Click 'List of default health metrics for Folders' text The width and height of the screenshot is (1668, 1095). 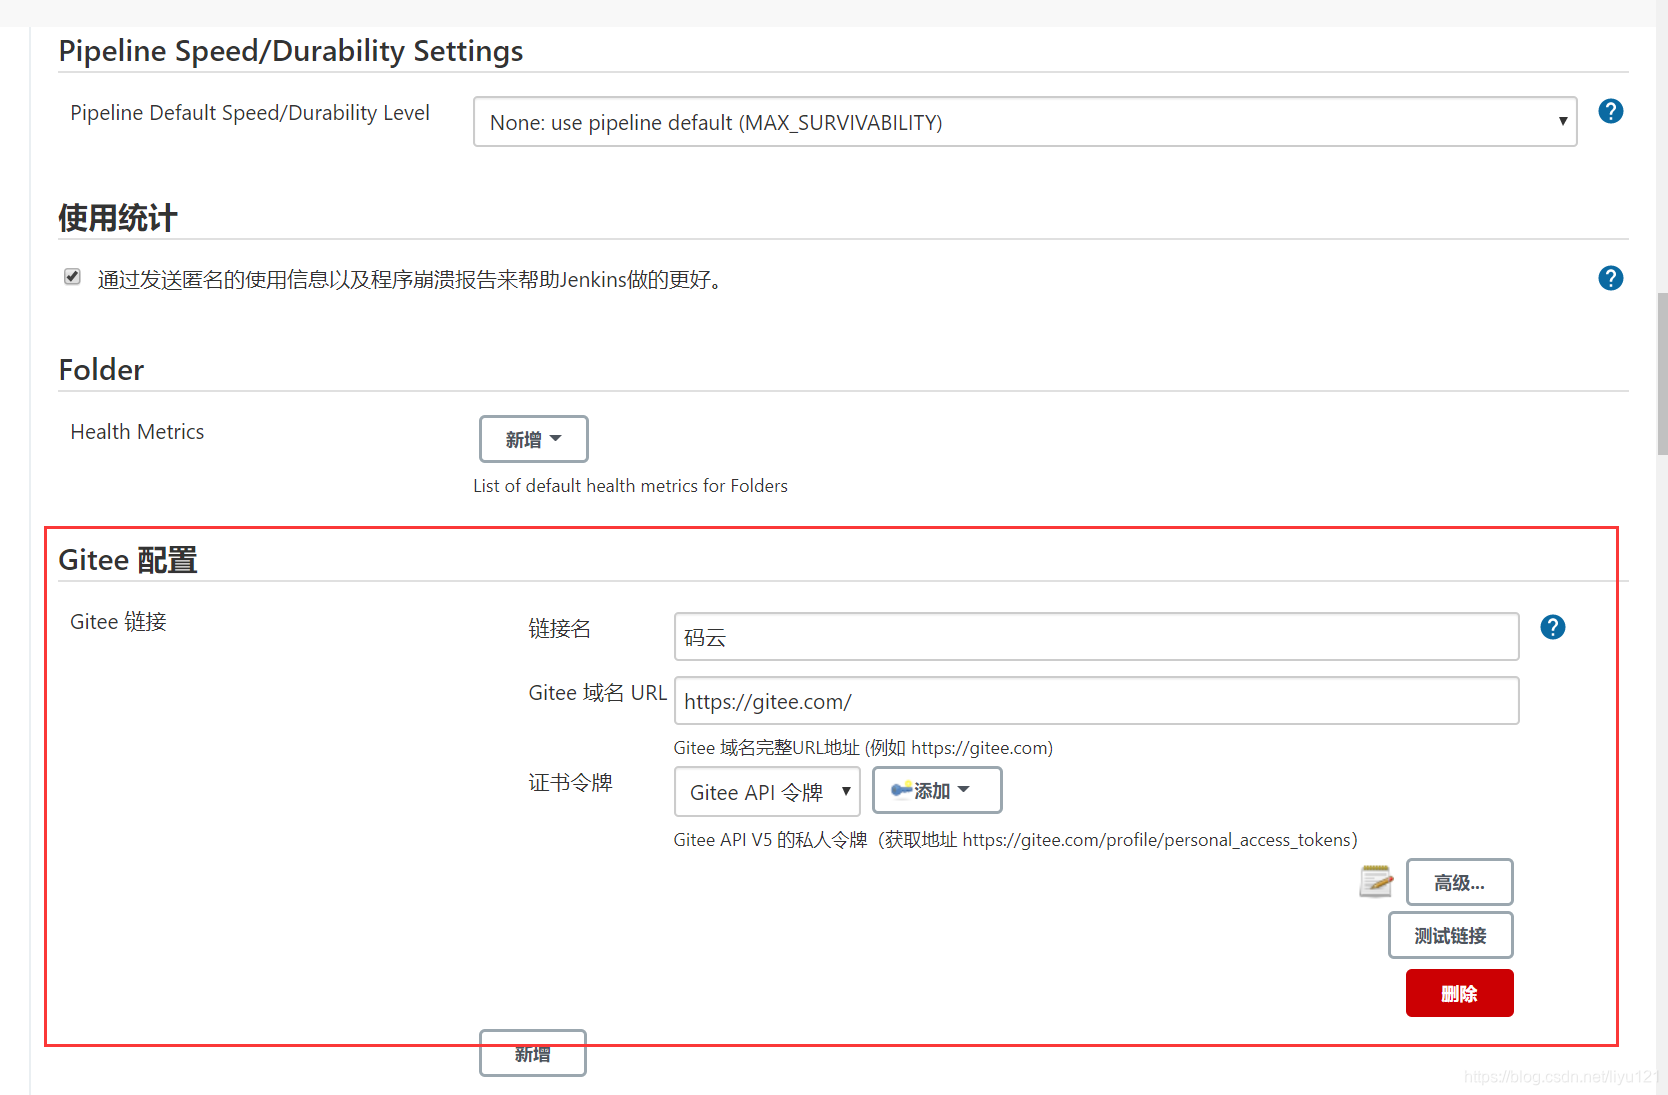pyautogui.click(x=630, y=486)
